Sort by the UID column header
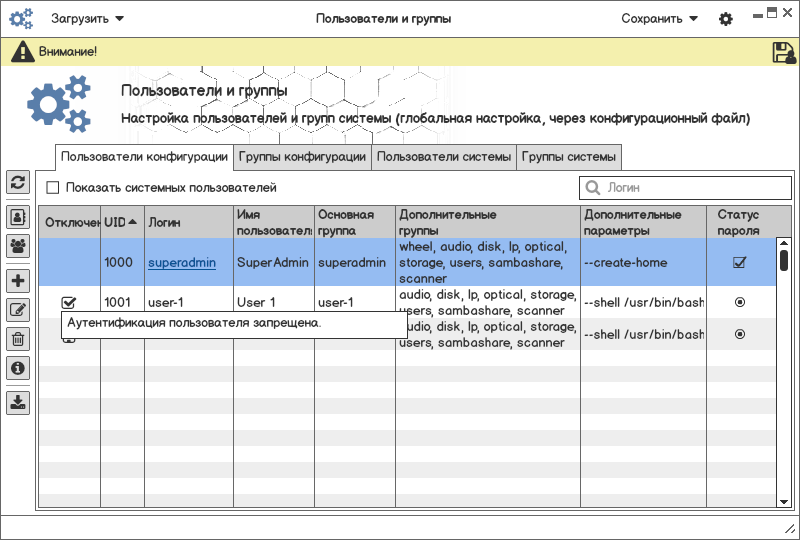The width and height of the screenshot is (800, 540). (x=121, y=222)
